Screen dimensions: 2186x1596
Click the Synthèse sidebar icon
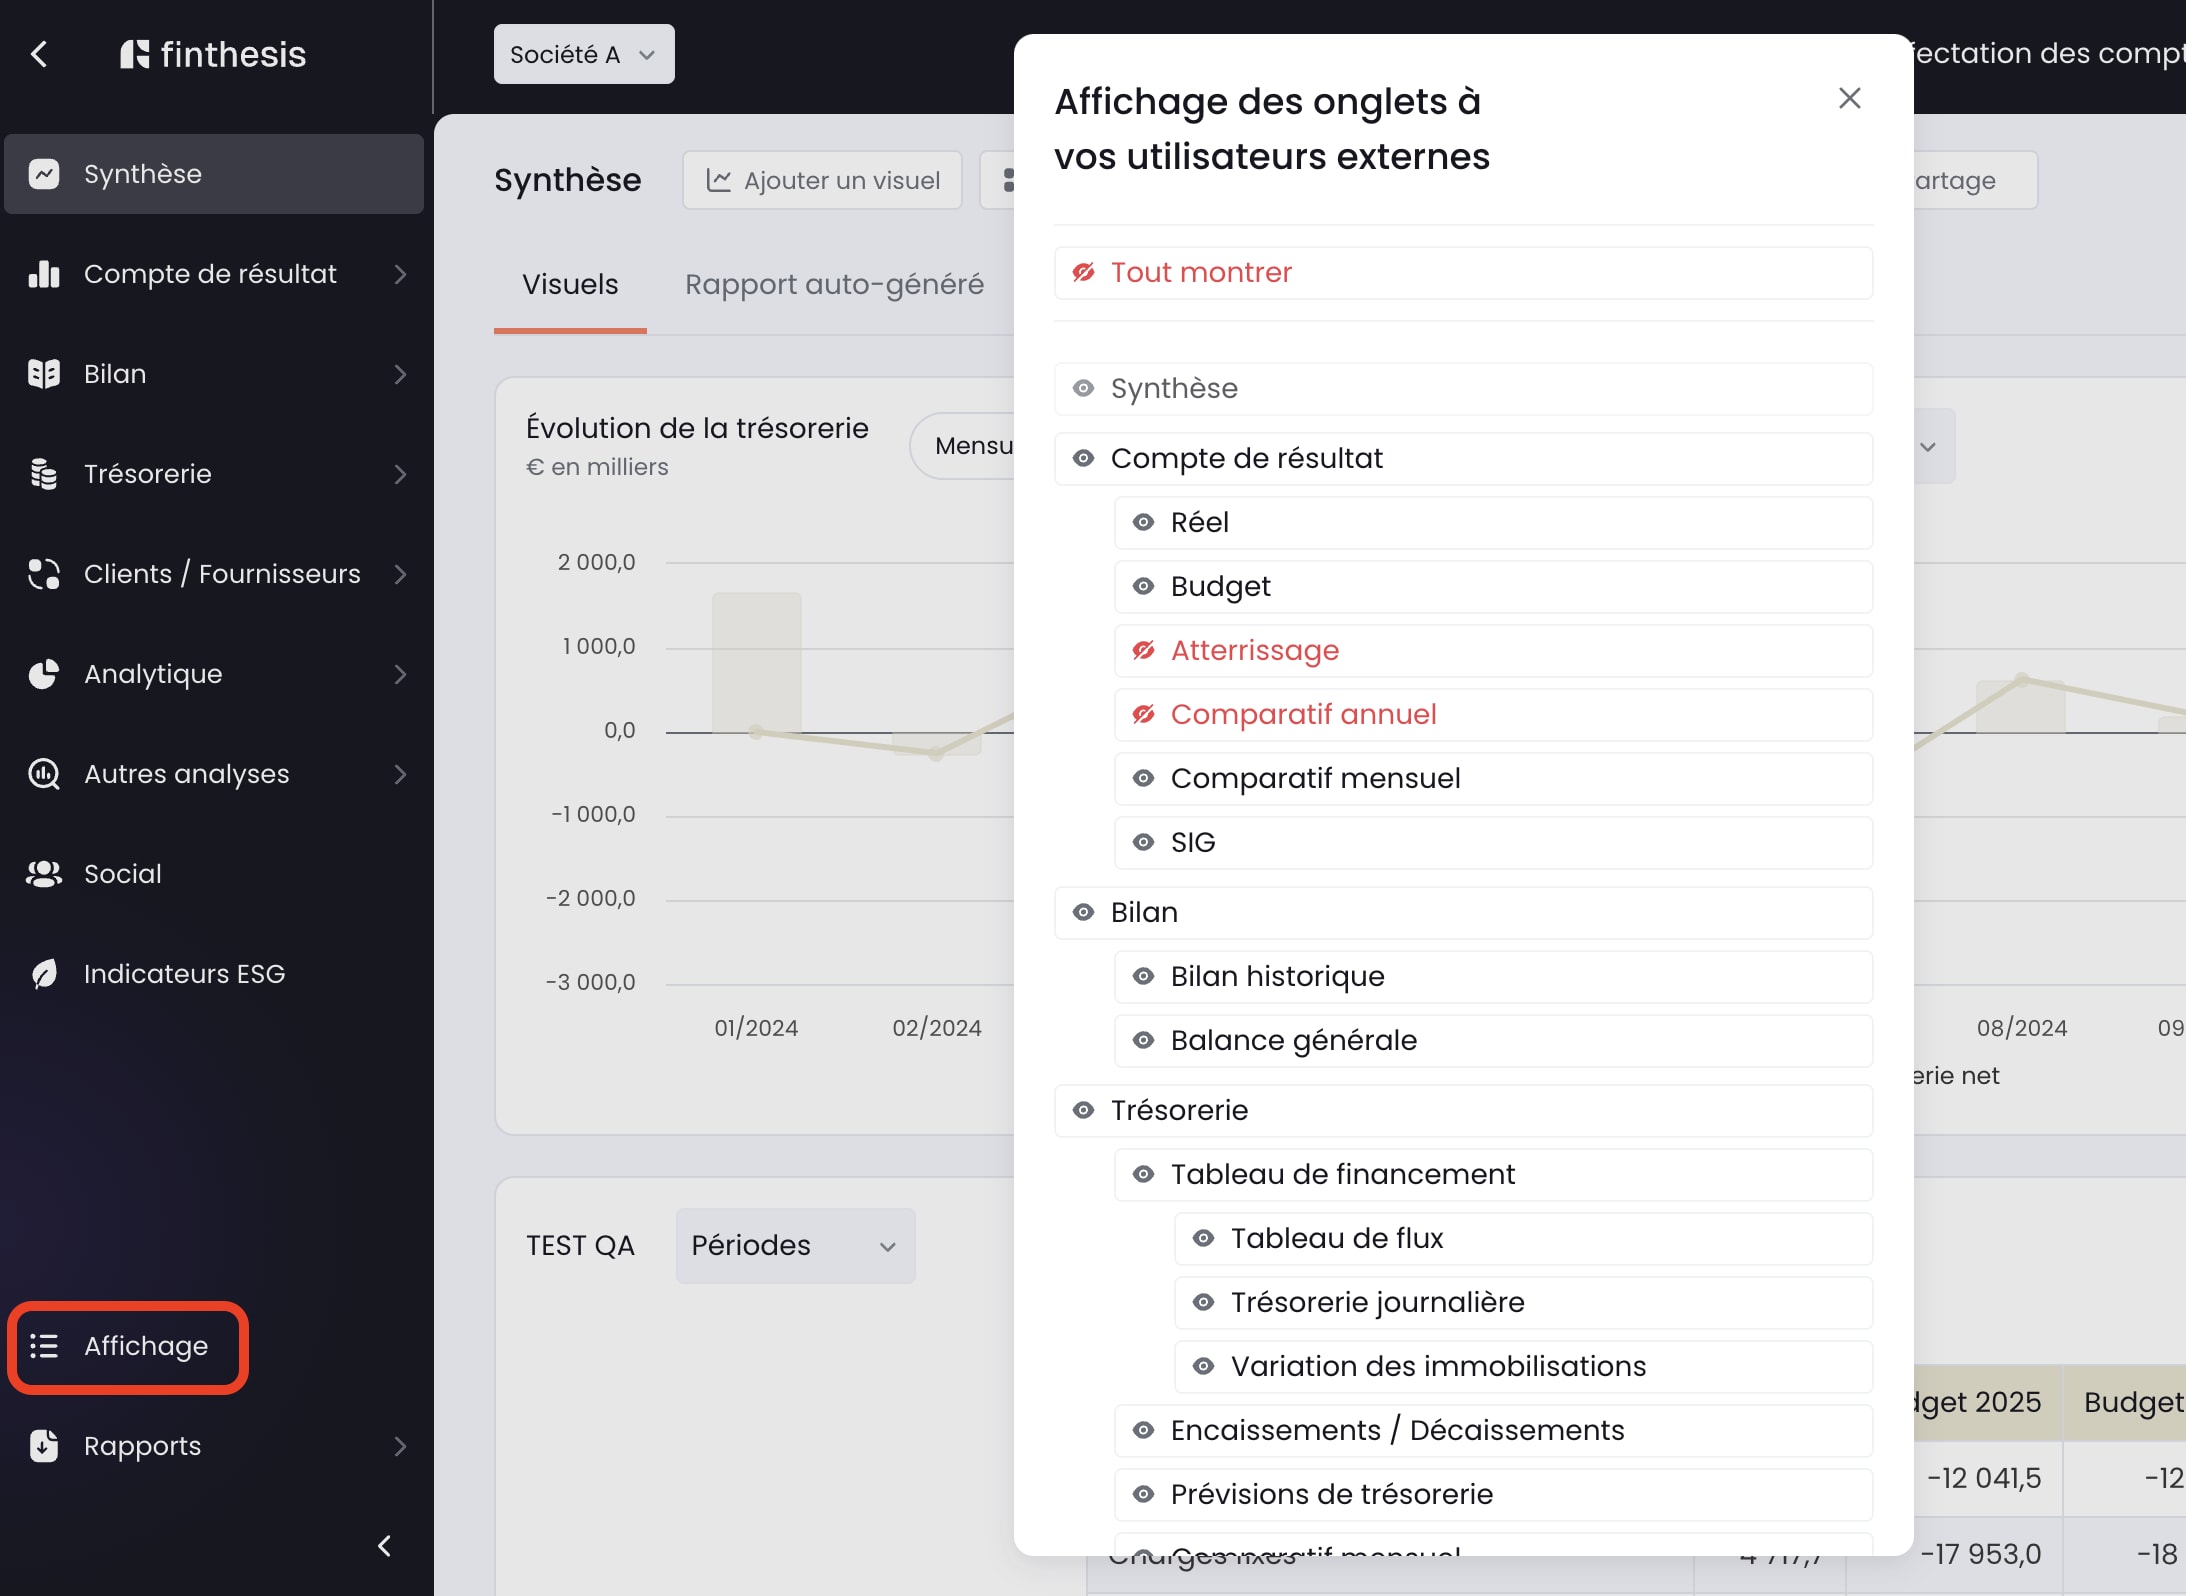[44, 174]
